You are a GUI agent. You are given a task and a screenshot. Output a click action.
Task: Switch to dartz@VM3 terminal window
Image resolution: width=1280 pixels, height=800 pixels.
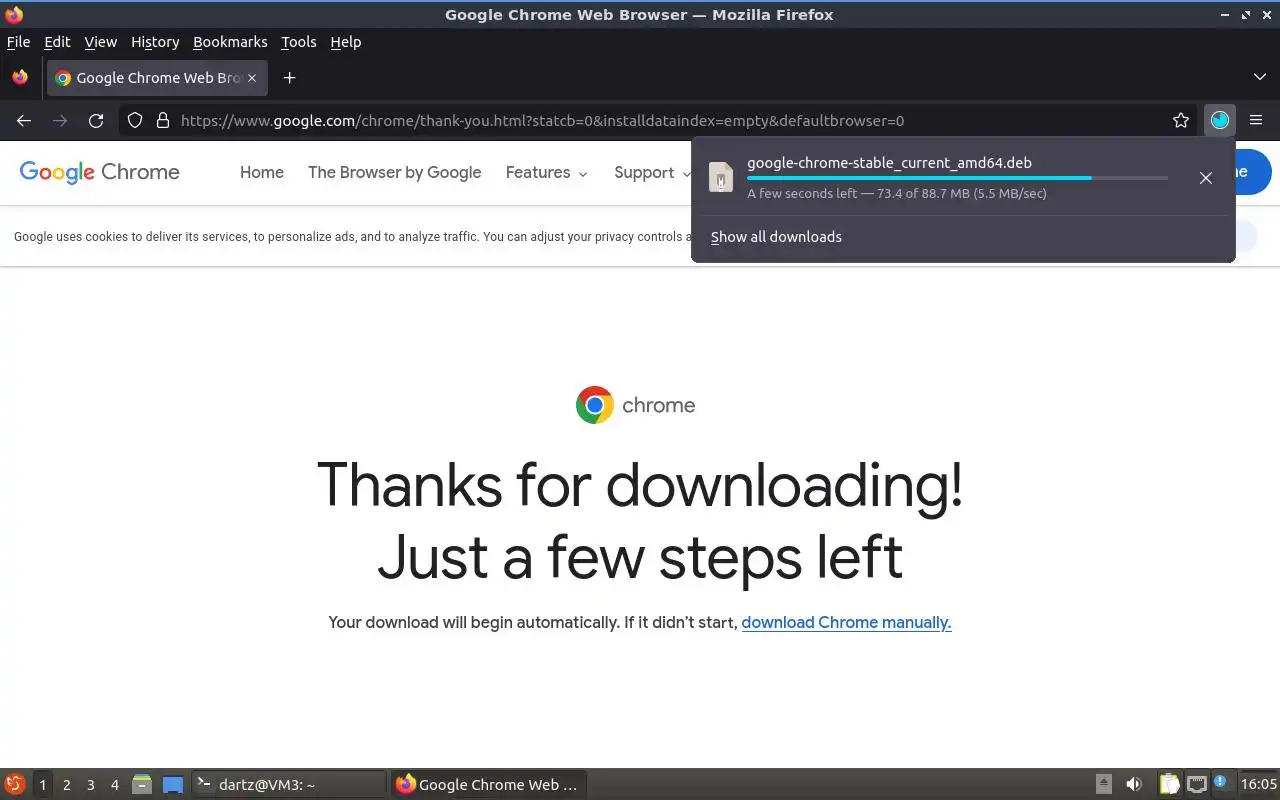(x=288, y=785)
